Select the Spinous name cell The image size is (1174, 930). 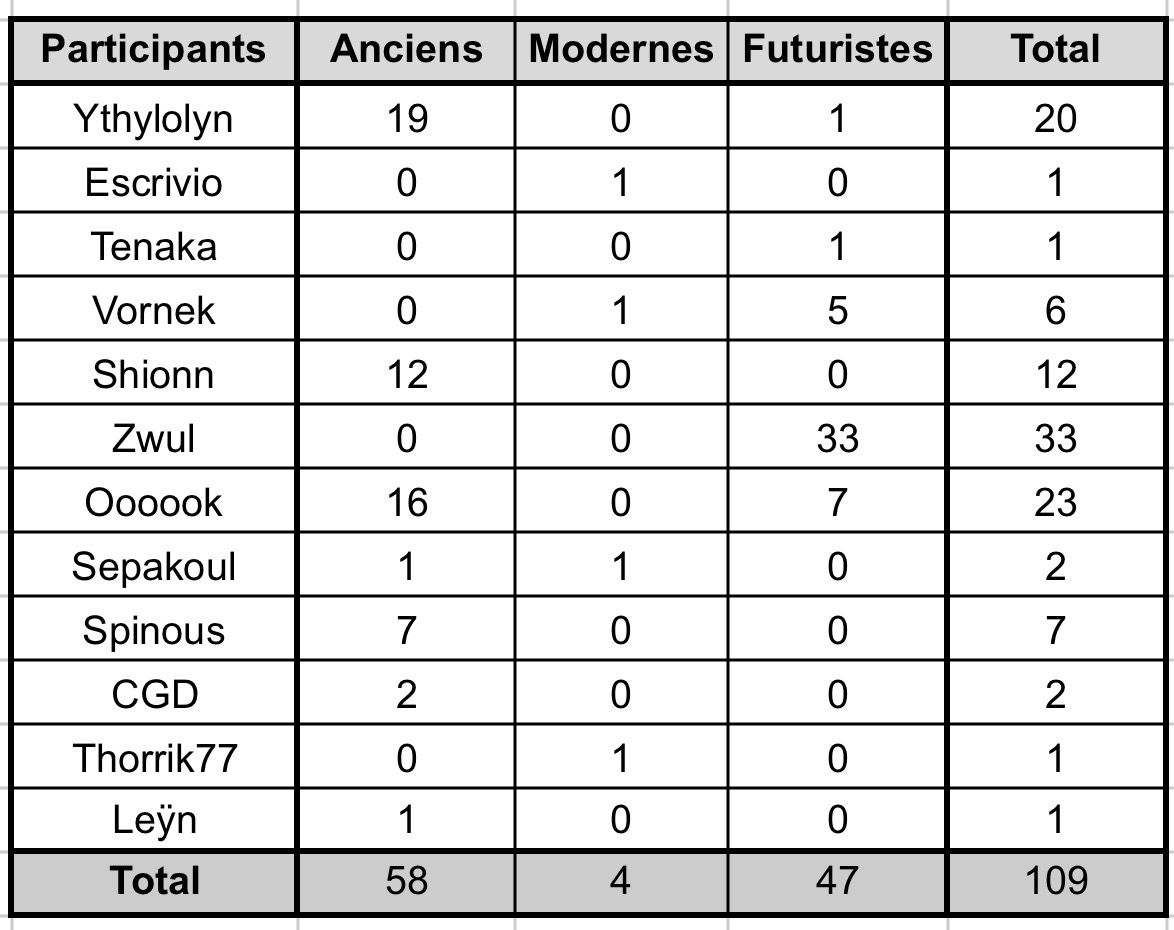(x=154, y=630)
